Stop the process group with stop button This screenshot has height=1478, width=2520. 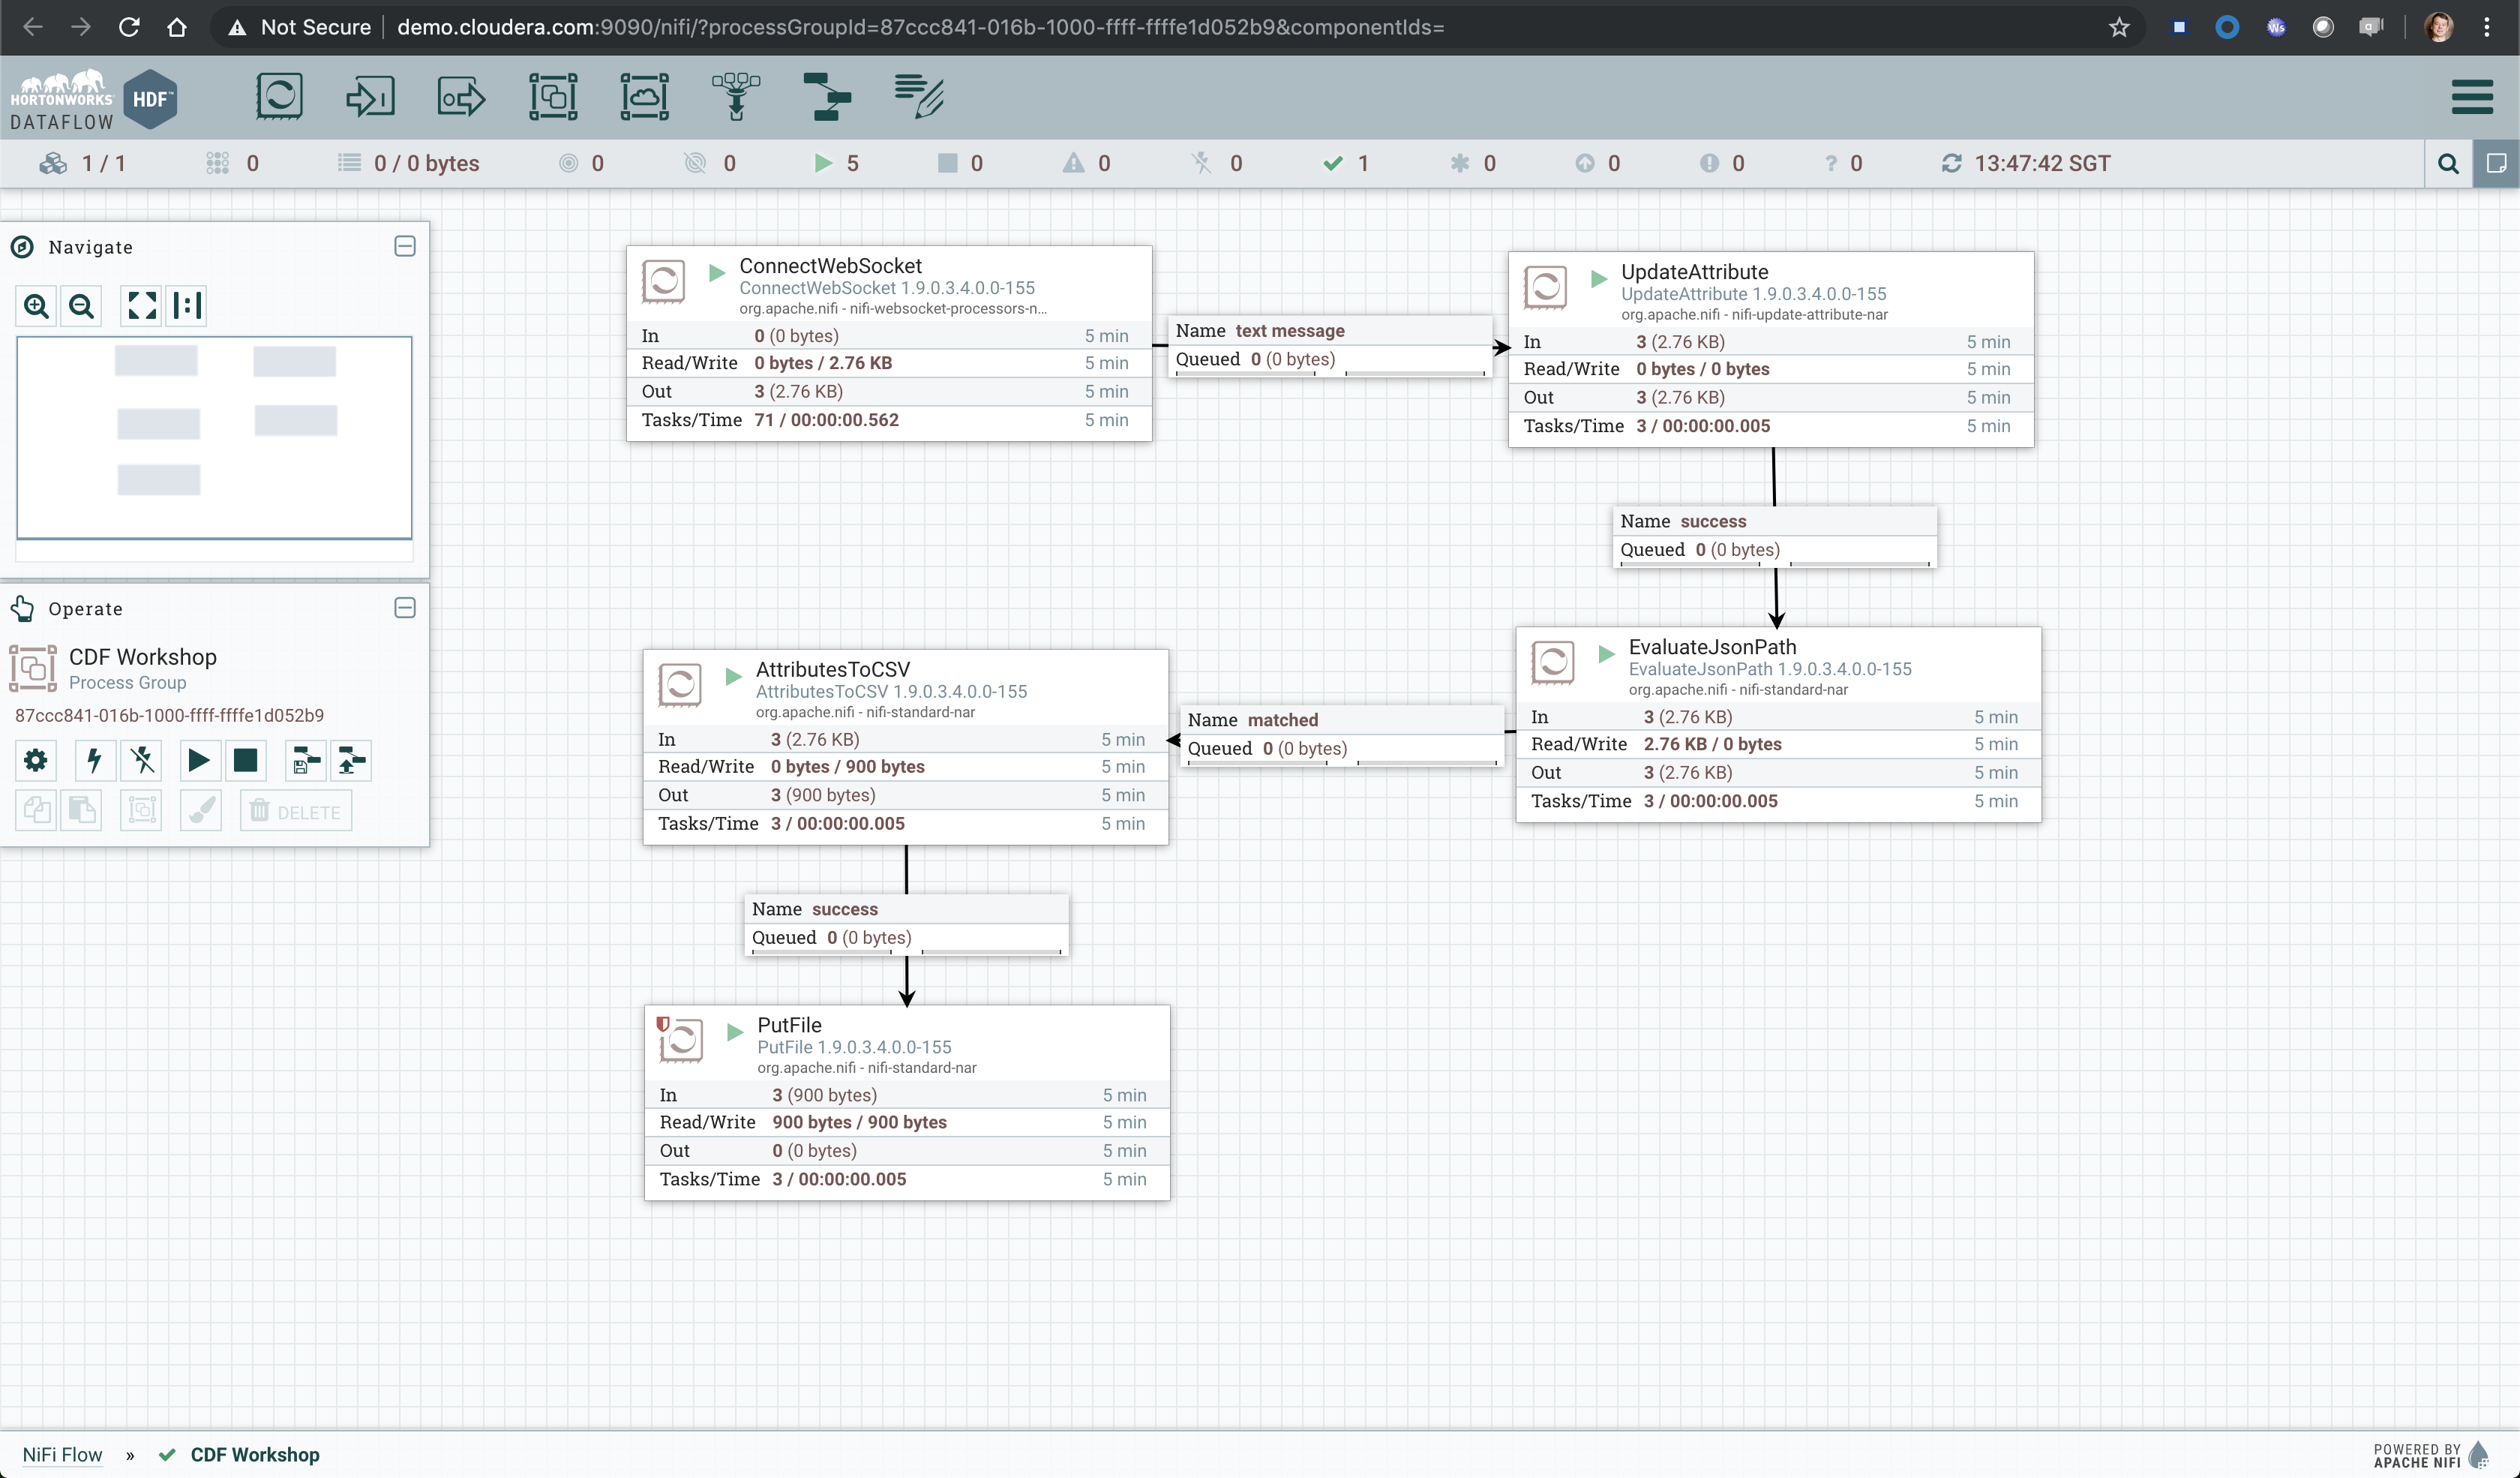click(245, 761)
